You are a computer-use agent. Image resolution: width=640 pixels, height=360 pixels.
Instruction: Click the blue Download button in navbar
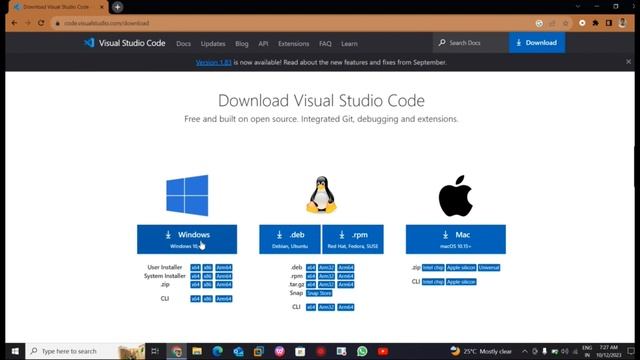[537, 42]
